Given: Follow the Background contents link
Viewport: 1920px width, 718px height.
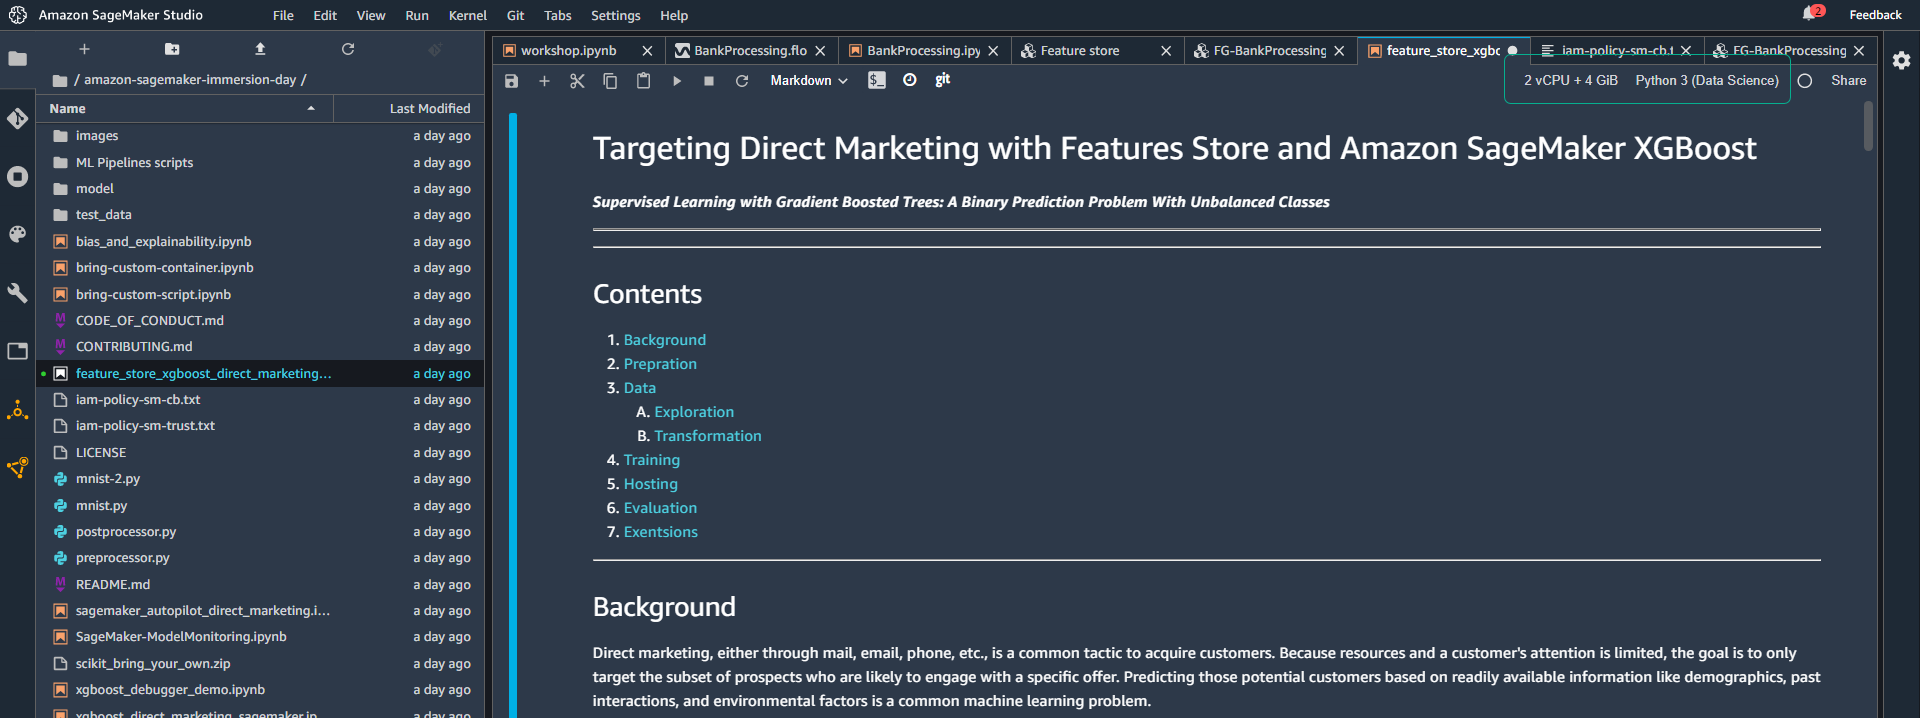Looking at the screenshot, I should (x=665, y=340).
